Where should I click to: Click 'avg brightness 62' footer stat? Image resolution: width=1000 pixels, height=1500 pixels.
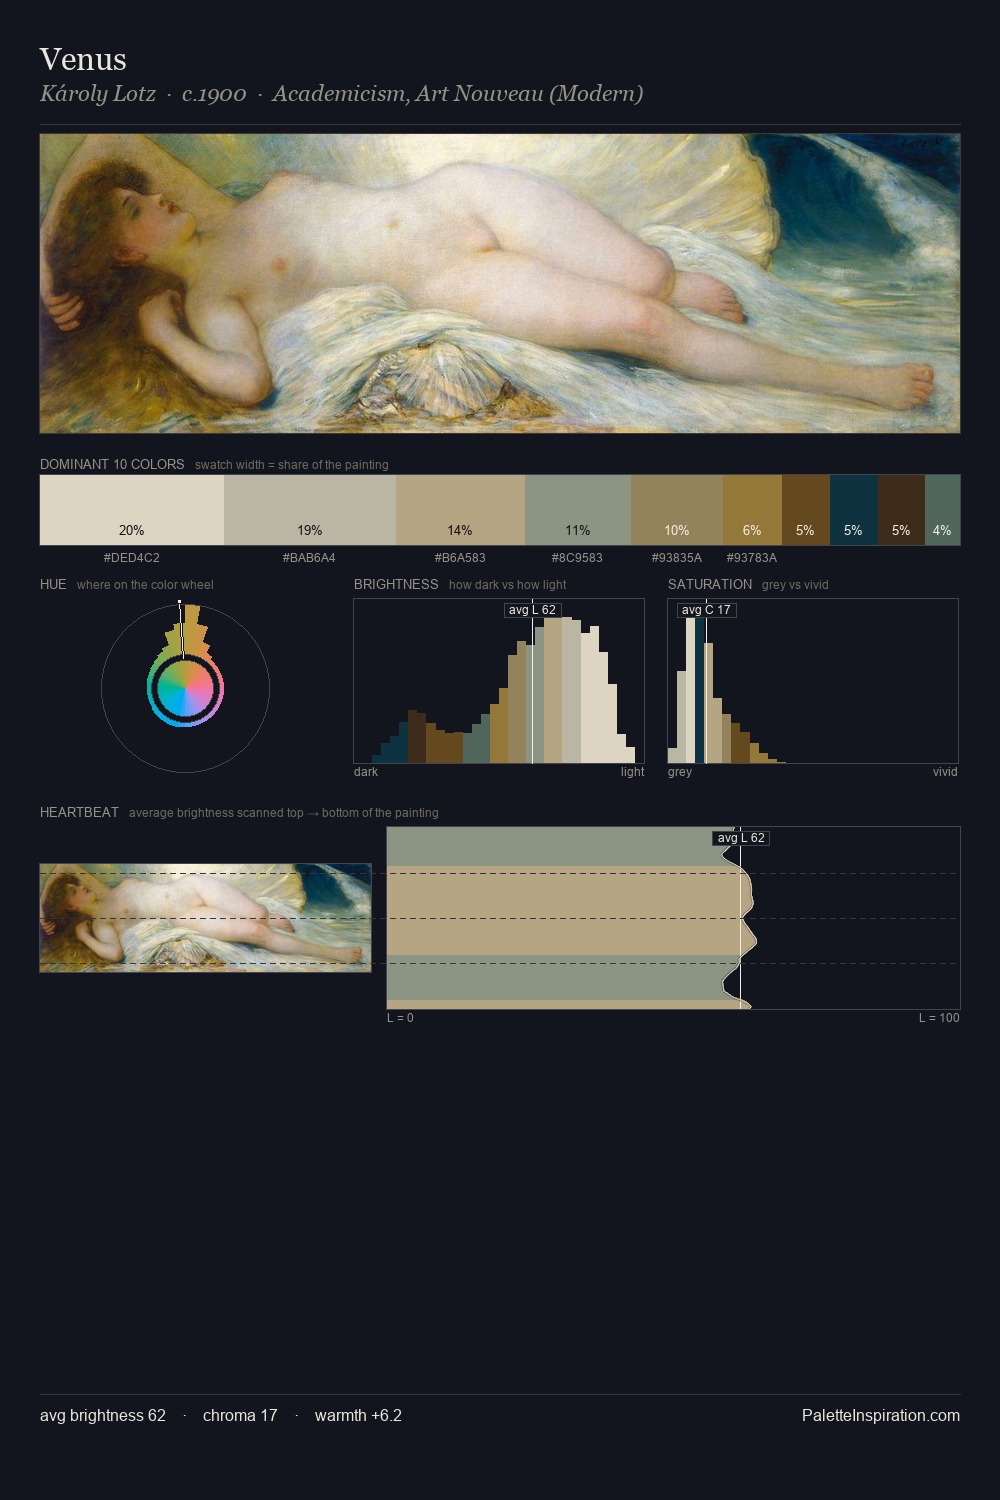click(103, 1415)
